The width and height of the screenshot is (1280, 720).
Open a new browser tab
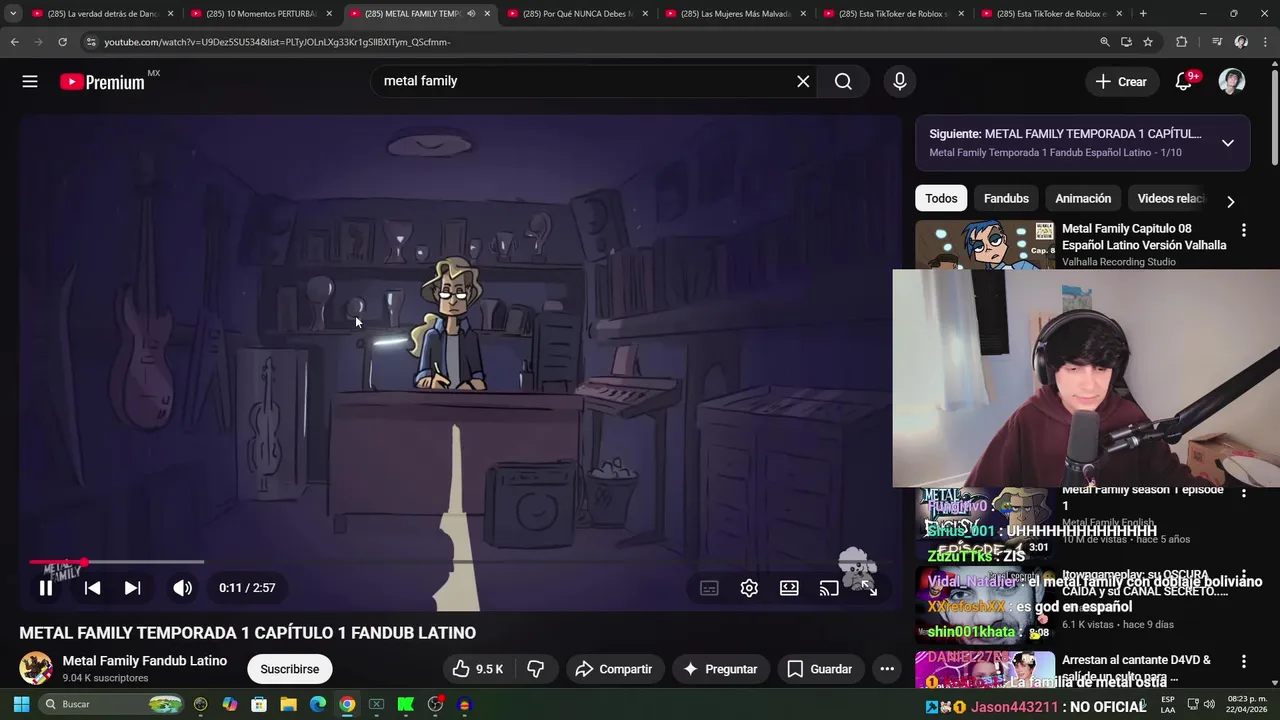[1143, 14]
